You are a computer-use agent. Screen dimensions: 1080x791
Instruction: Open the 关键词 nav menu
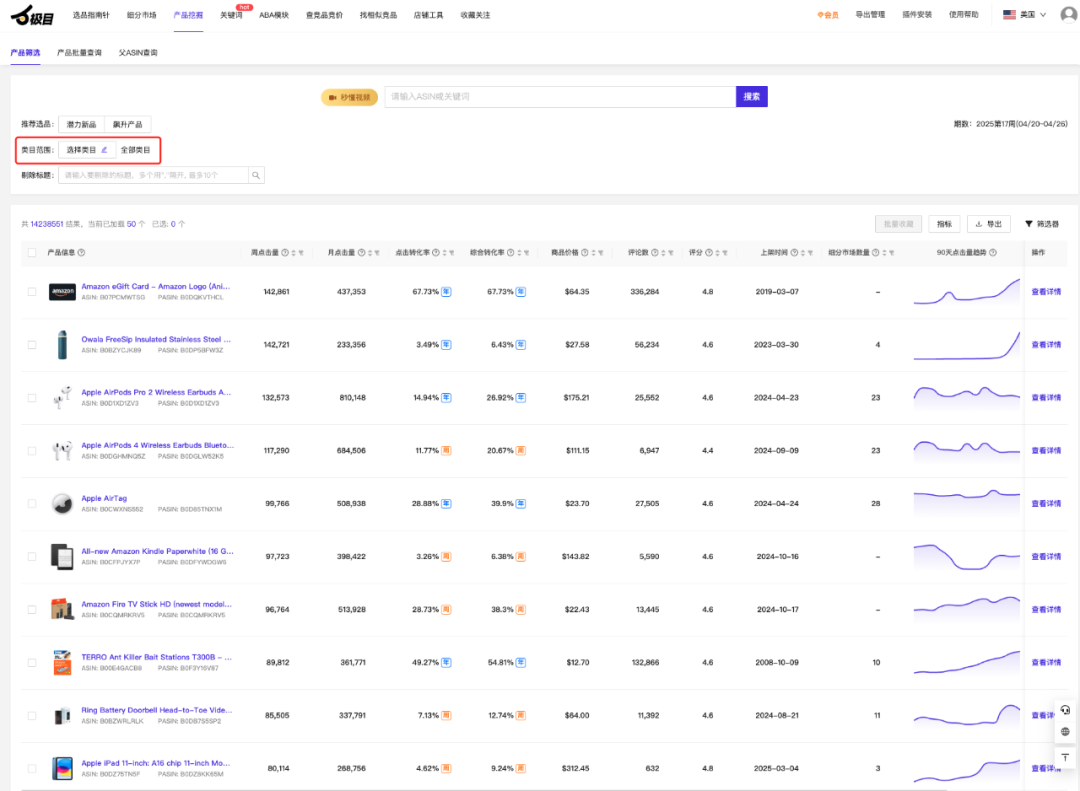[x=231, y=15]
